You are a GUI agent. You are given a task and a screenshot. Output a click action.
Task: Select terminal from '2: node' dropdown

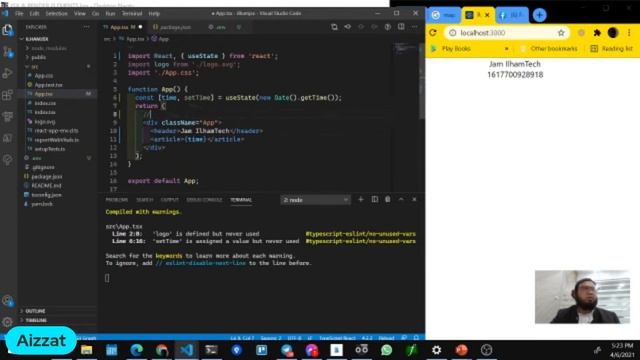[316, 200]
